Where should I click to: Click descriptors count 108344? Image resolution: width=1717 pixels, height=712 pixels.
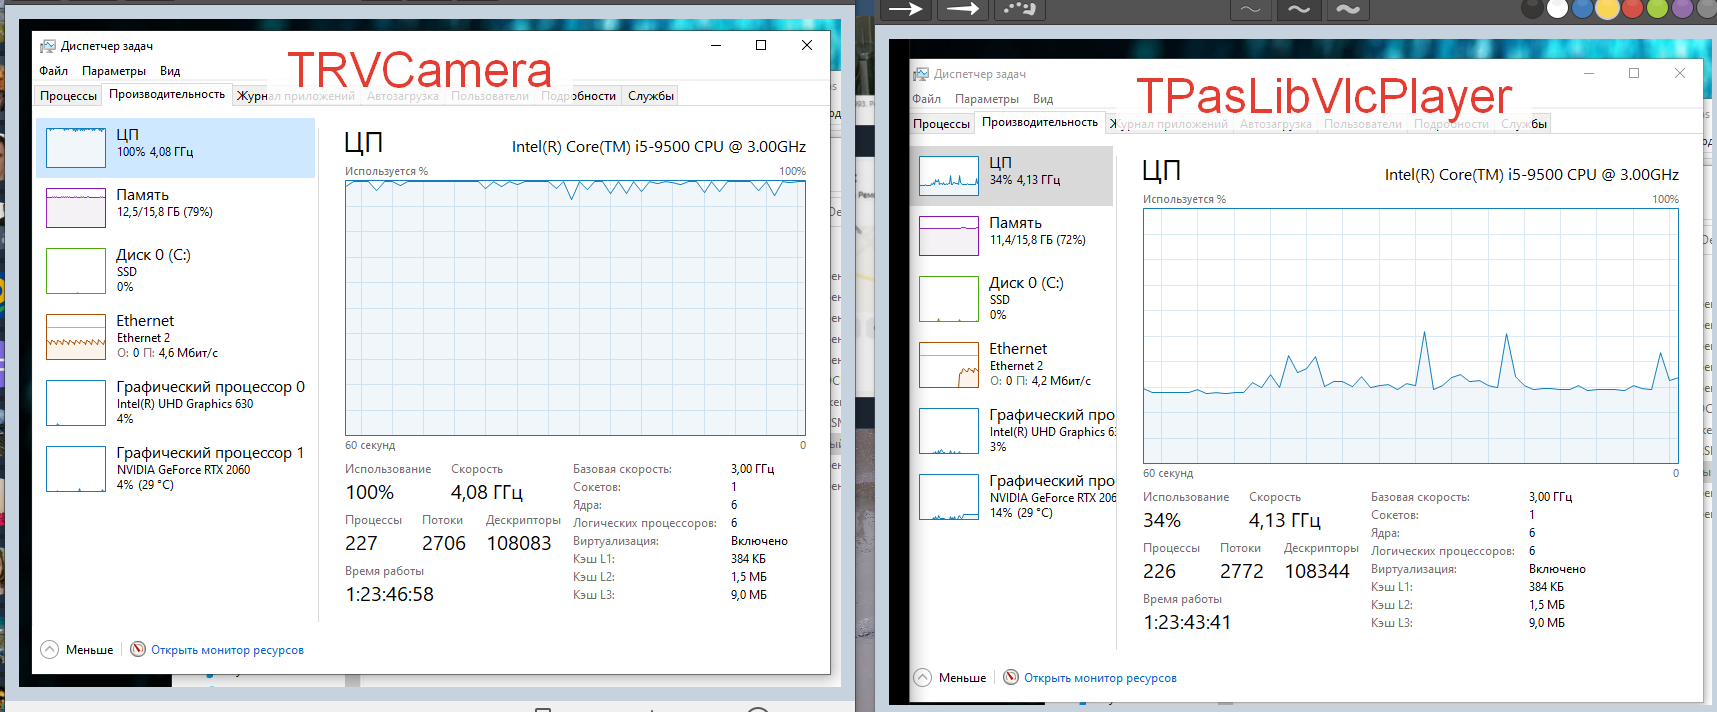1317,571
